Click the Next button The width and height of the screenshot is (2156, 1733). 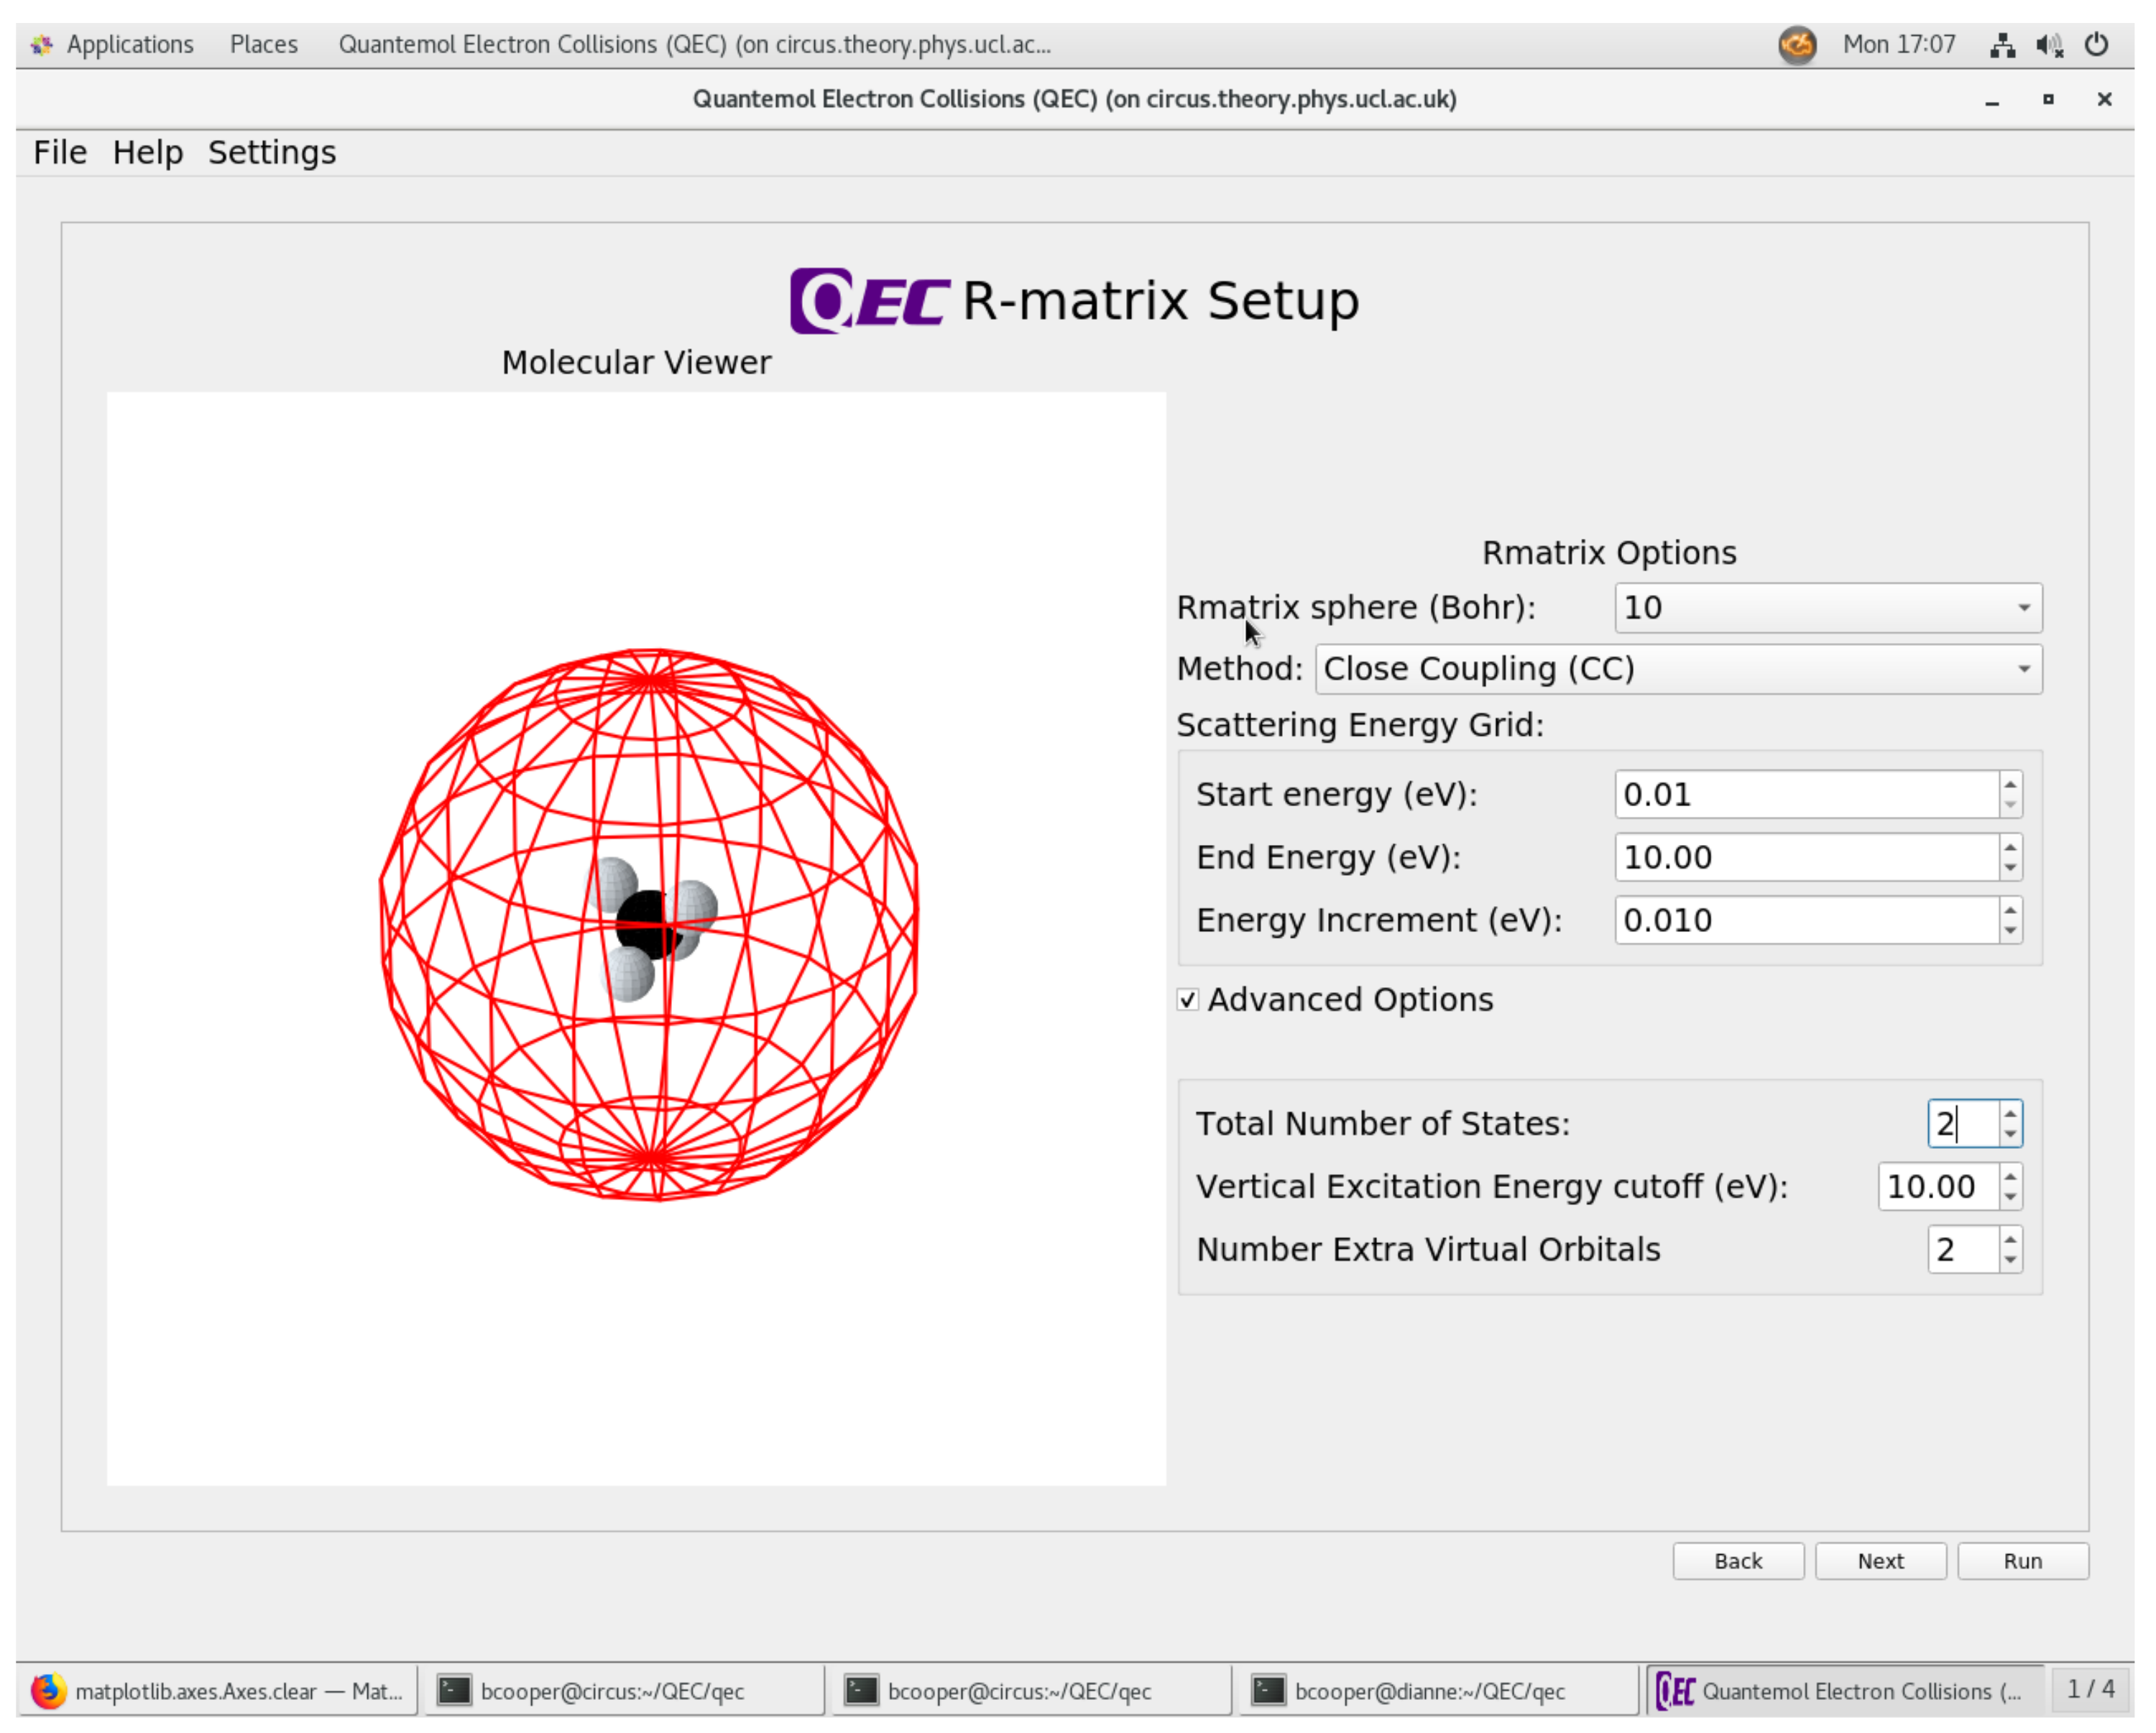coord(1879,1560)
